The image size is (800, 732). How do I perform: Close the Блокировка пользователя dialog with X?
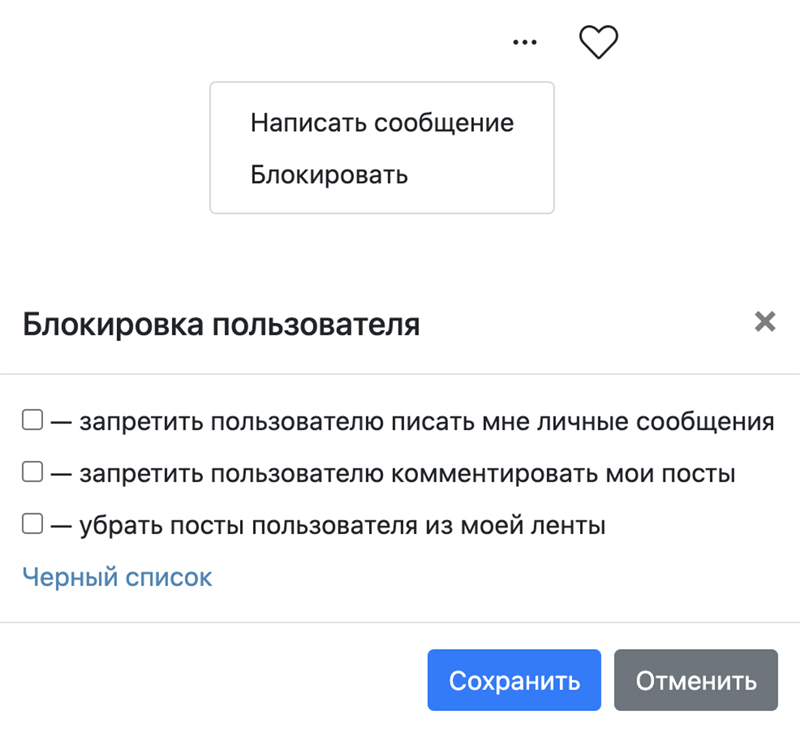click(x=765, y=322)
